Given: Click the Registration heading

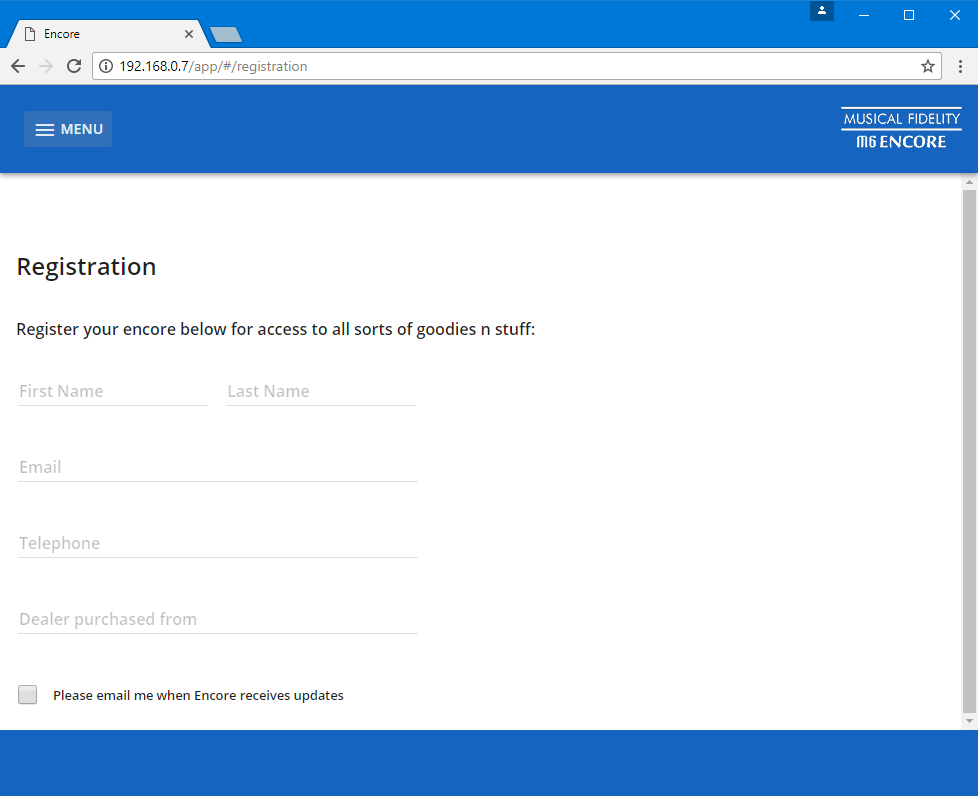Looking at the screenshot, I should point(86,267).
